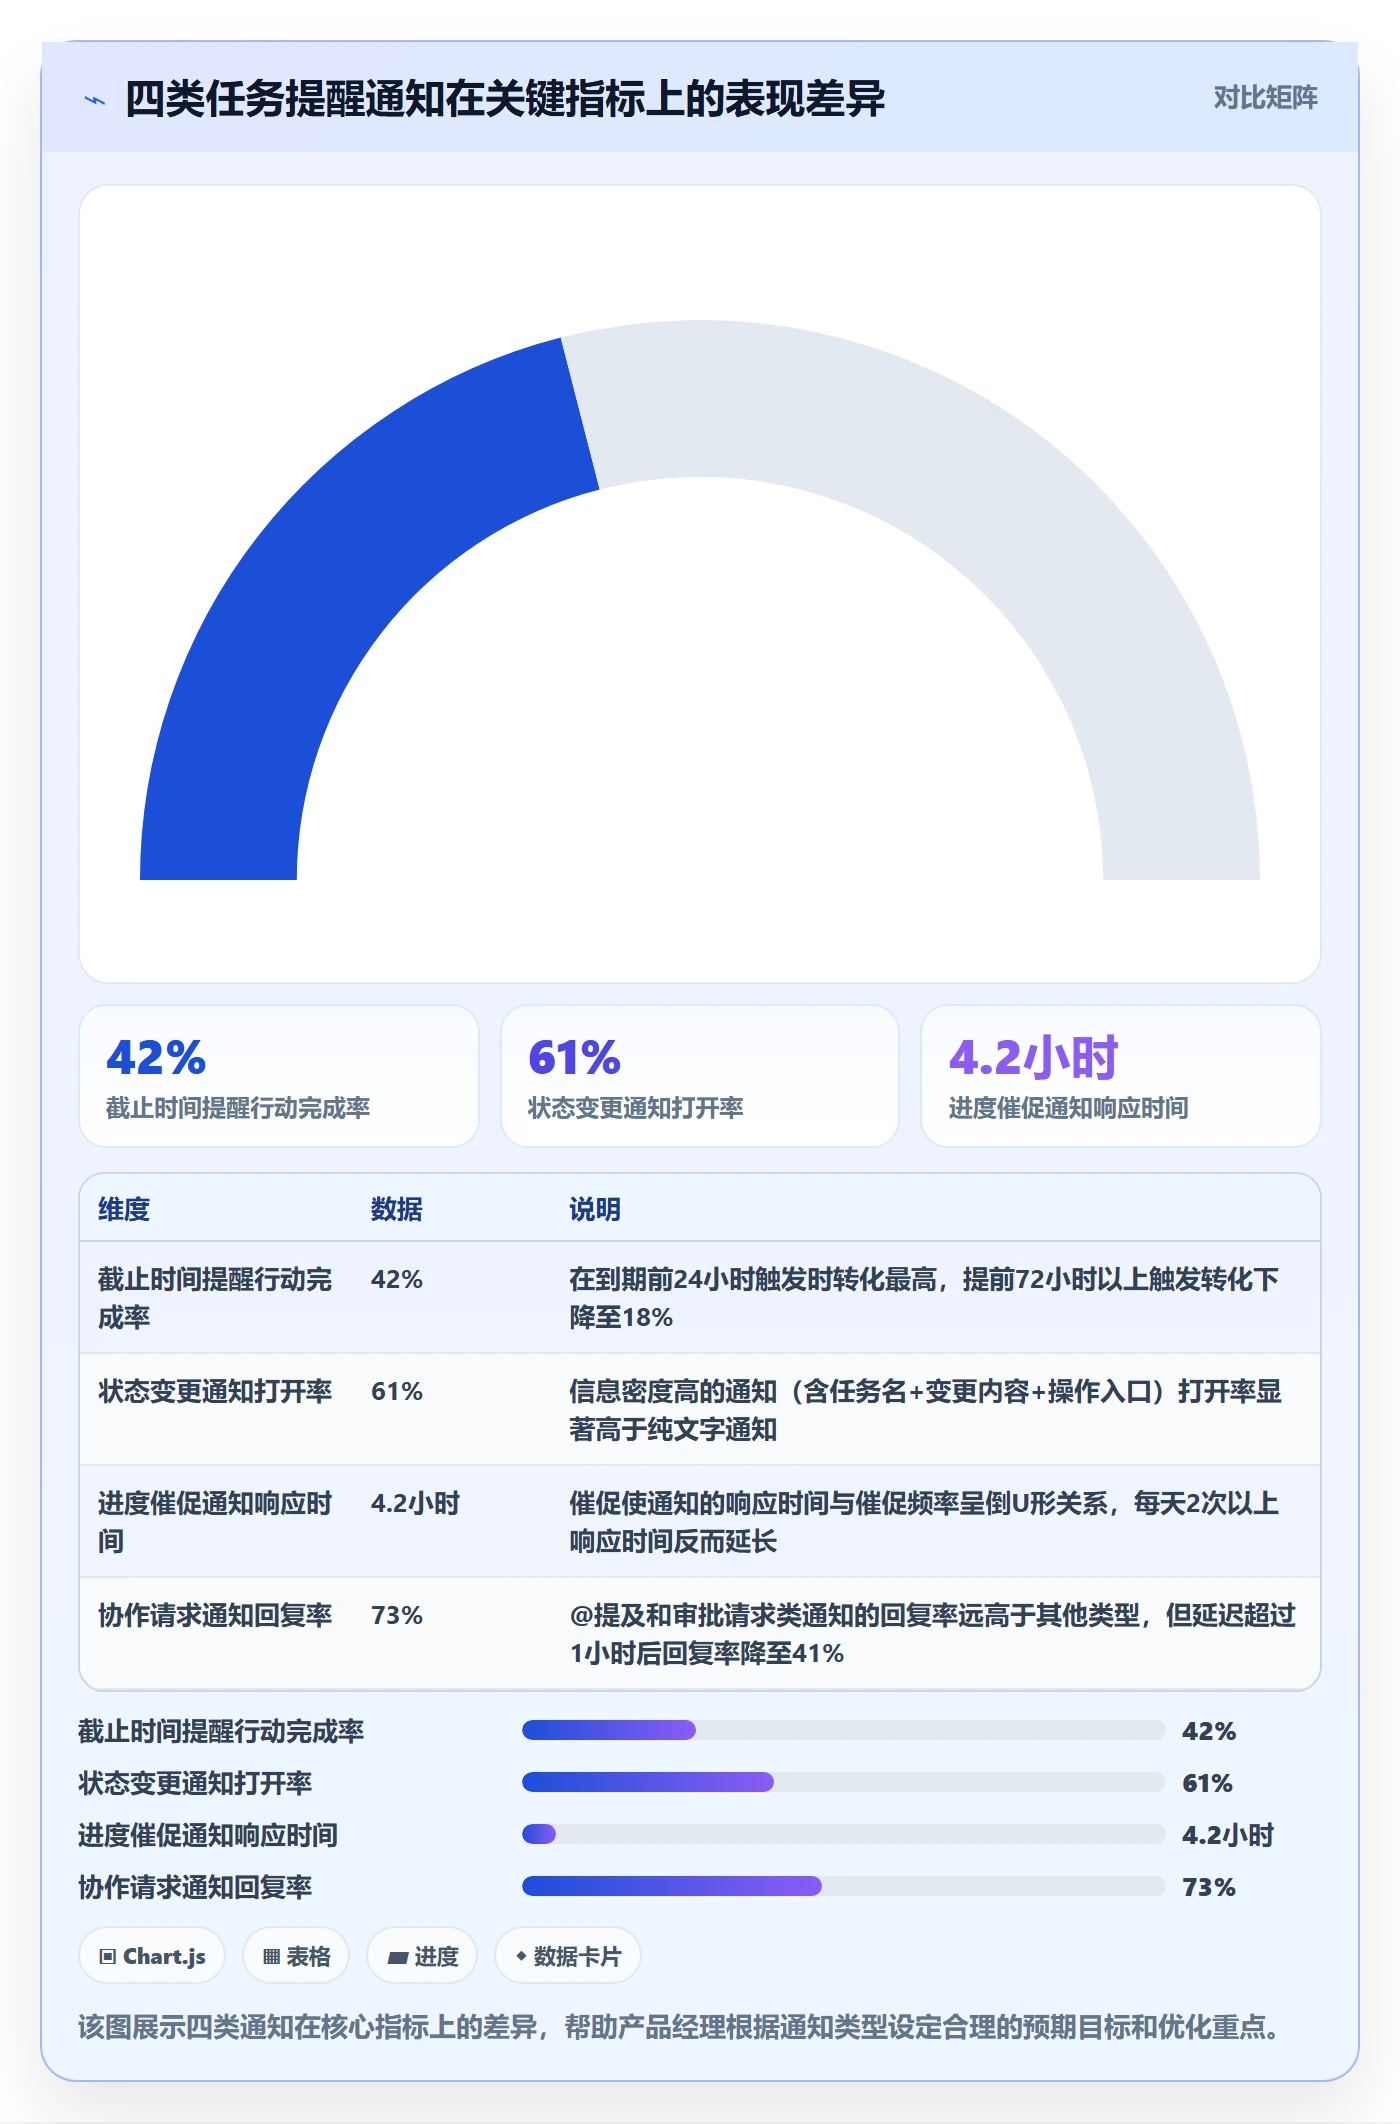
Task: Click table row name 协作请求通知回复率
Action: (x=215, y=1615)
